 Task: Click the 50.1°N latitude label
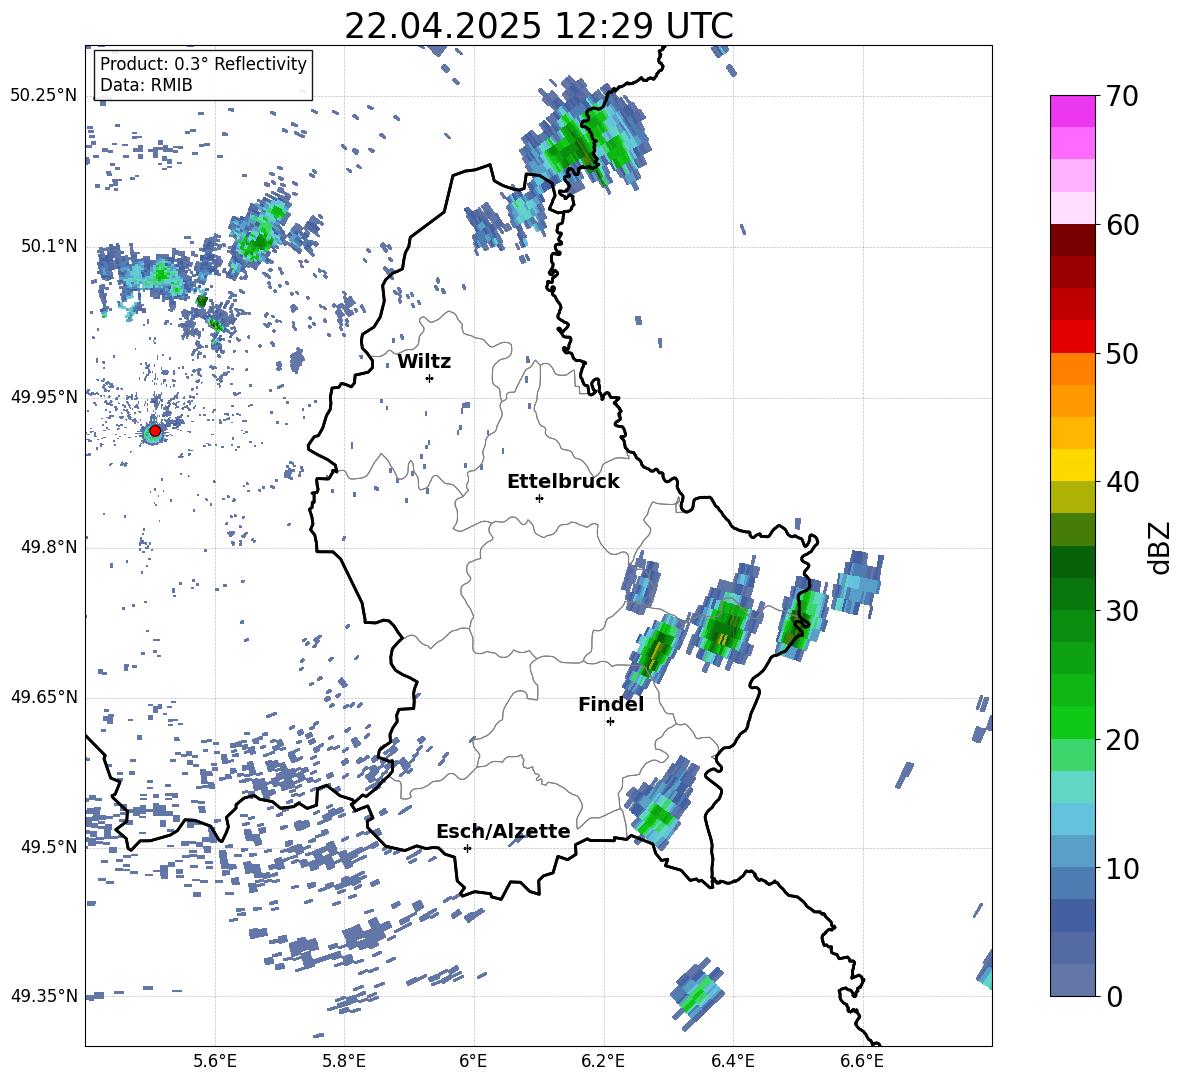pos(48,247)
